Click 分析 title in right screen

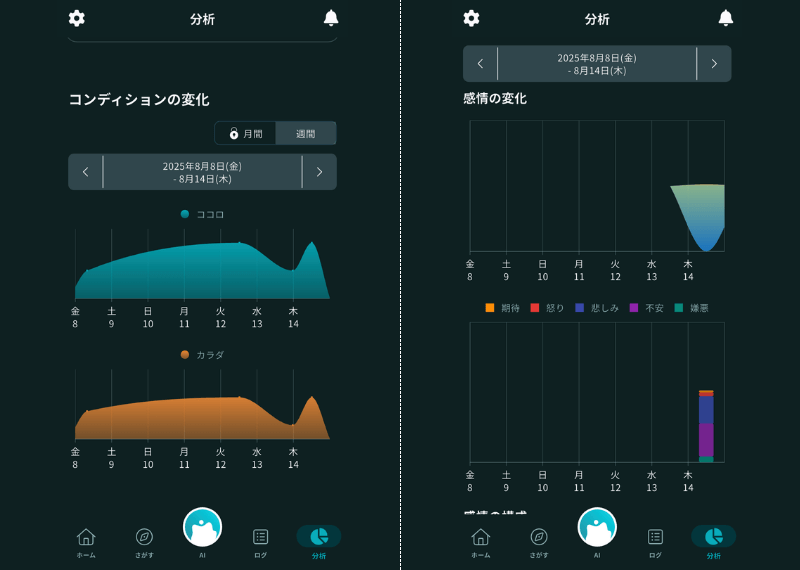(597, 19)
